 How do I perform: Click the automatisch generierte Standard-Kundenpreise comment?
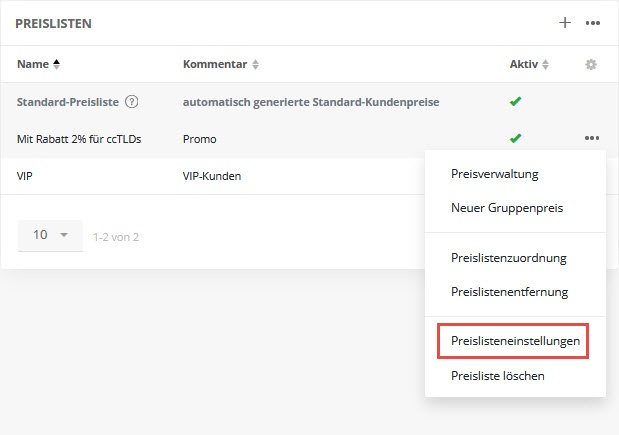(x=311, y=102)
